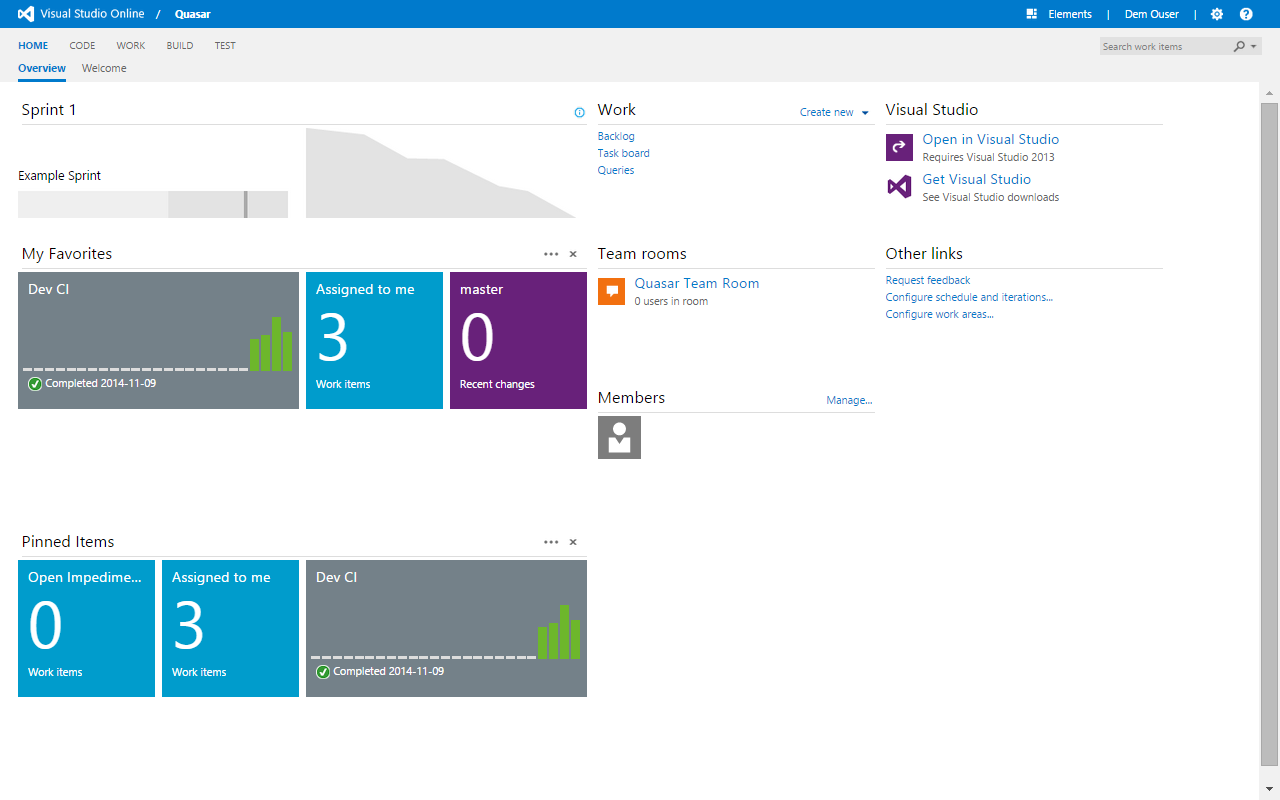Open the Dem Ouser account menu
This screenshot has height=800, width=1280.
pyautogui.click(x=1152, y=14)
